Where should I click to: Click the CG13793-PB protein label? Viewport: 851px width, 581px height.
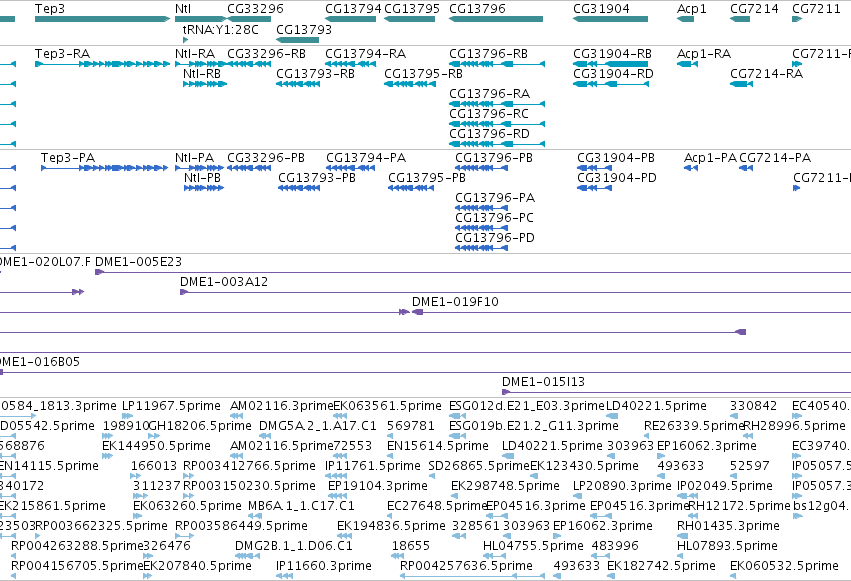[x=317, y=178]
